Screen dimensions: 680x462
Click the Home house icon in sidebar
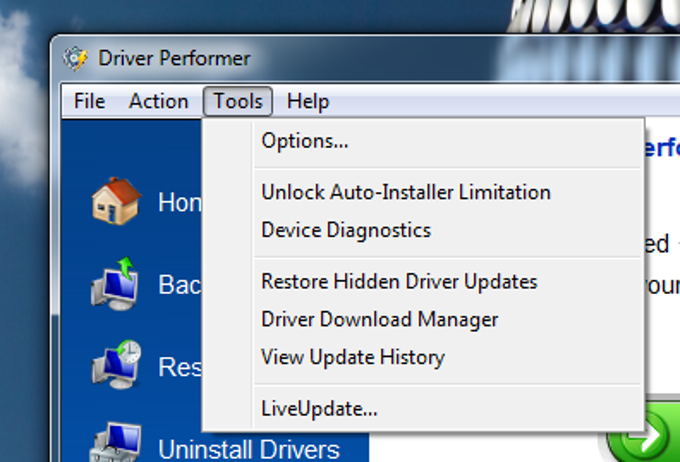[x=116, y=201]
